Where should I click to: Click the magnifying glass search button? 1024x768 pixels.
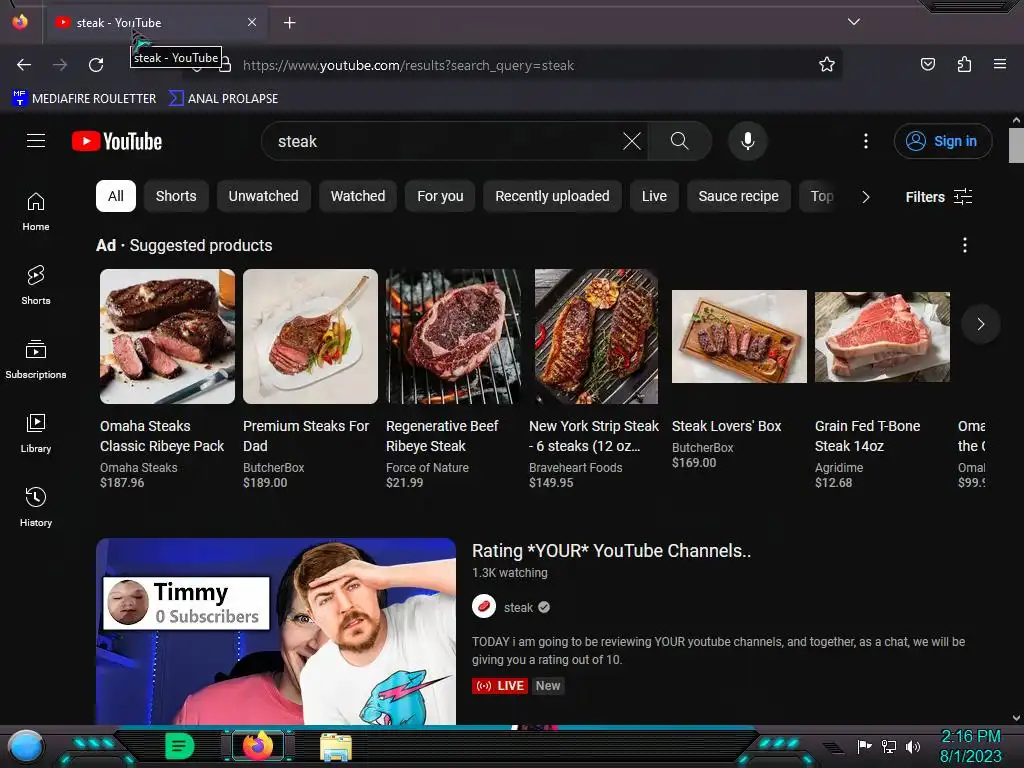pos(679,141)
